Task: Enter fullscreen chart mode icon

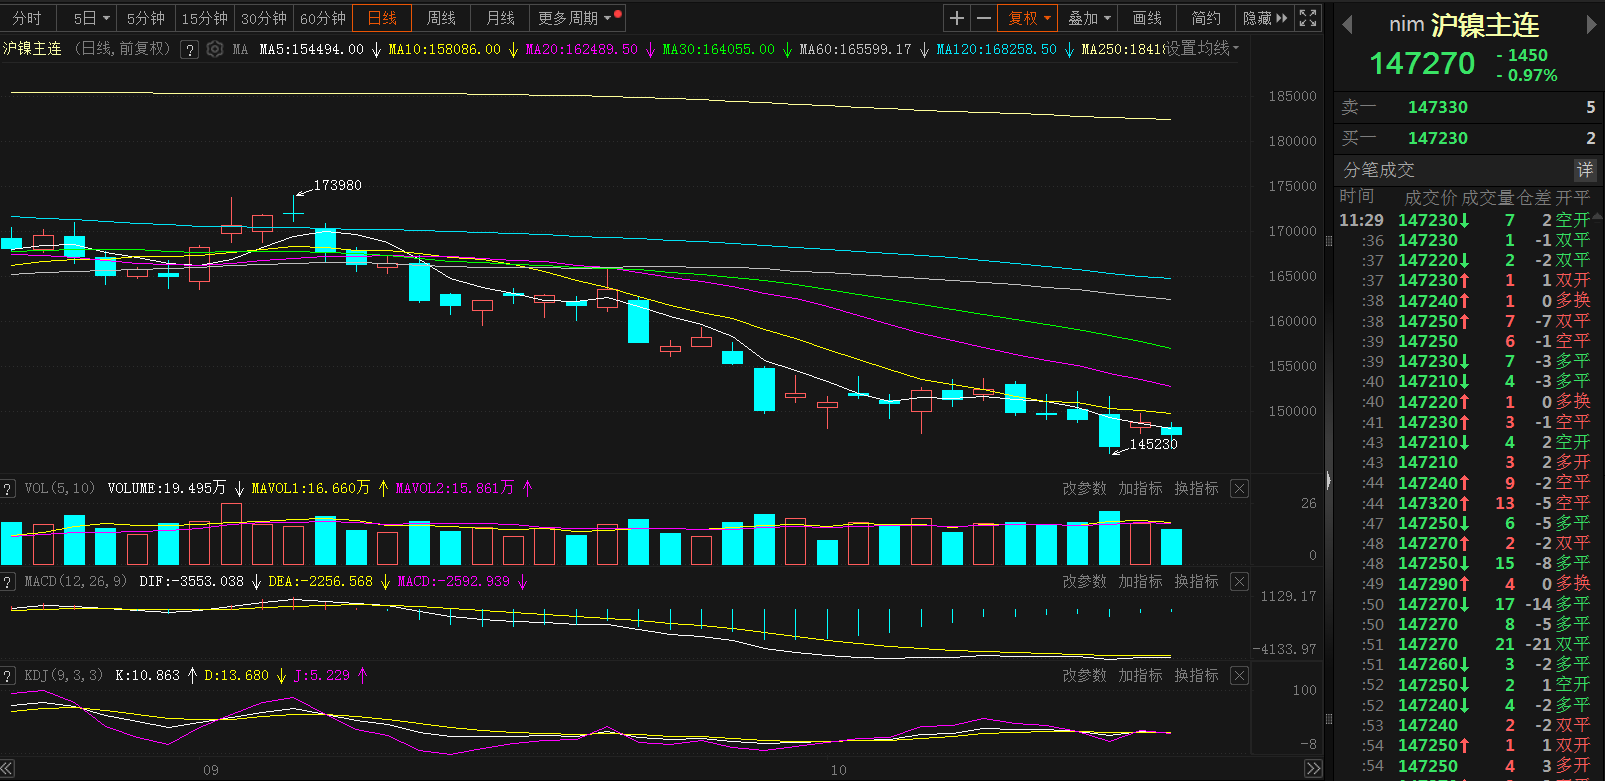Action: coord(1308,18)
